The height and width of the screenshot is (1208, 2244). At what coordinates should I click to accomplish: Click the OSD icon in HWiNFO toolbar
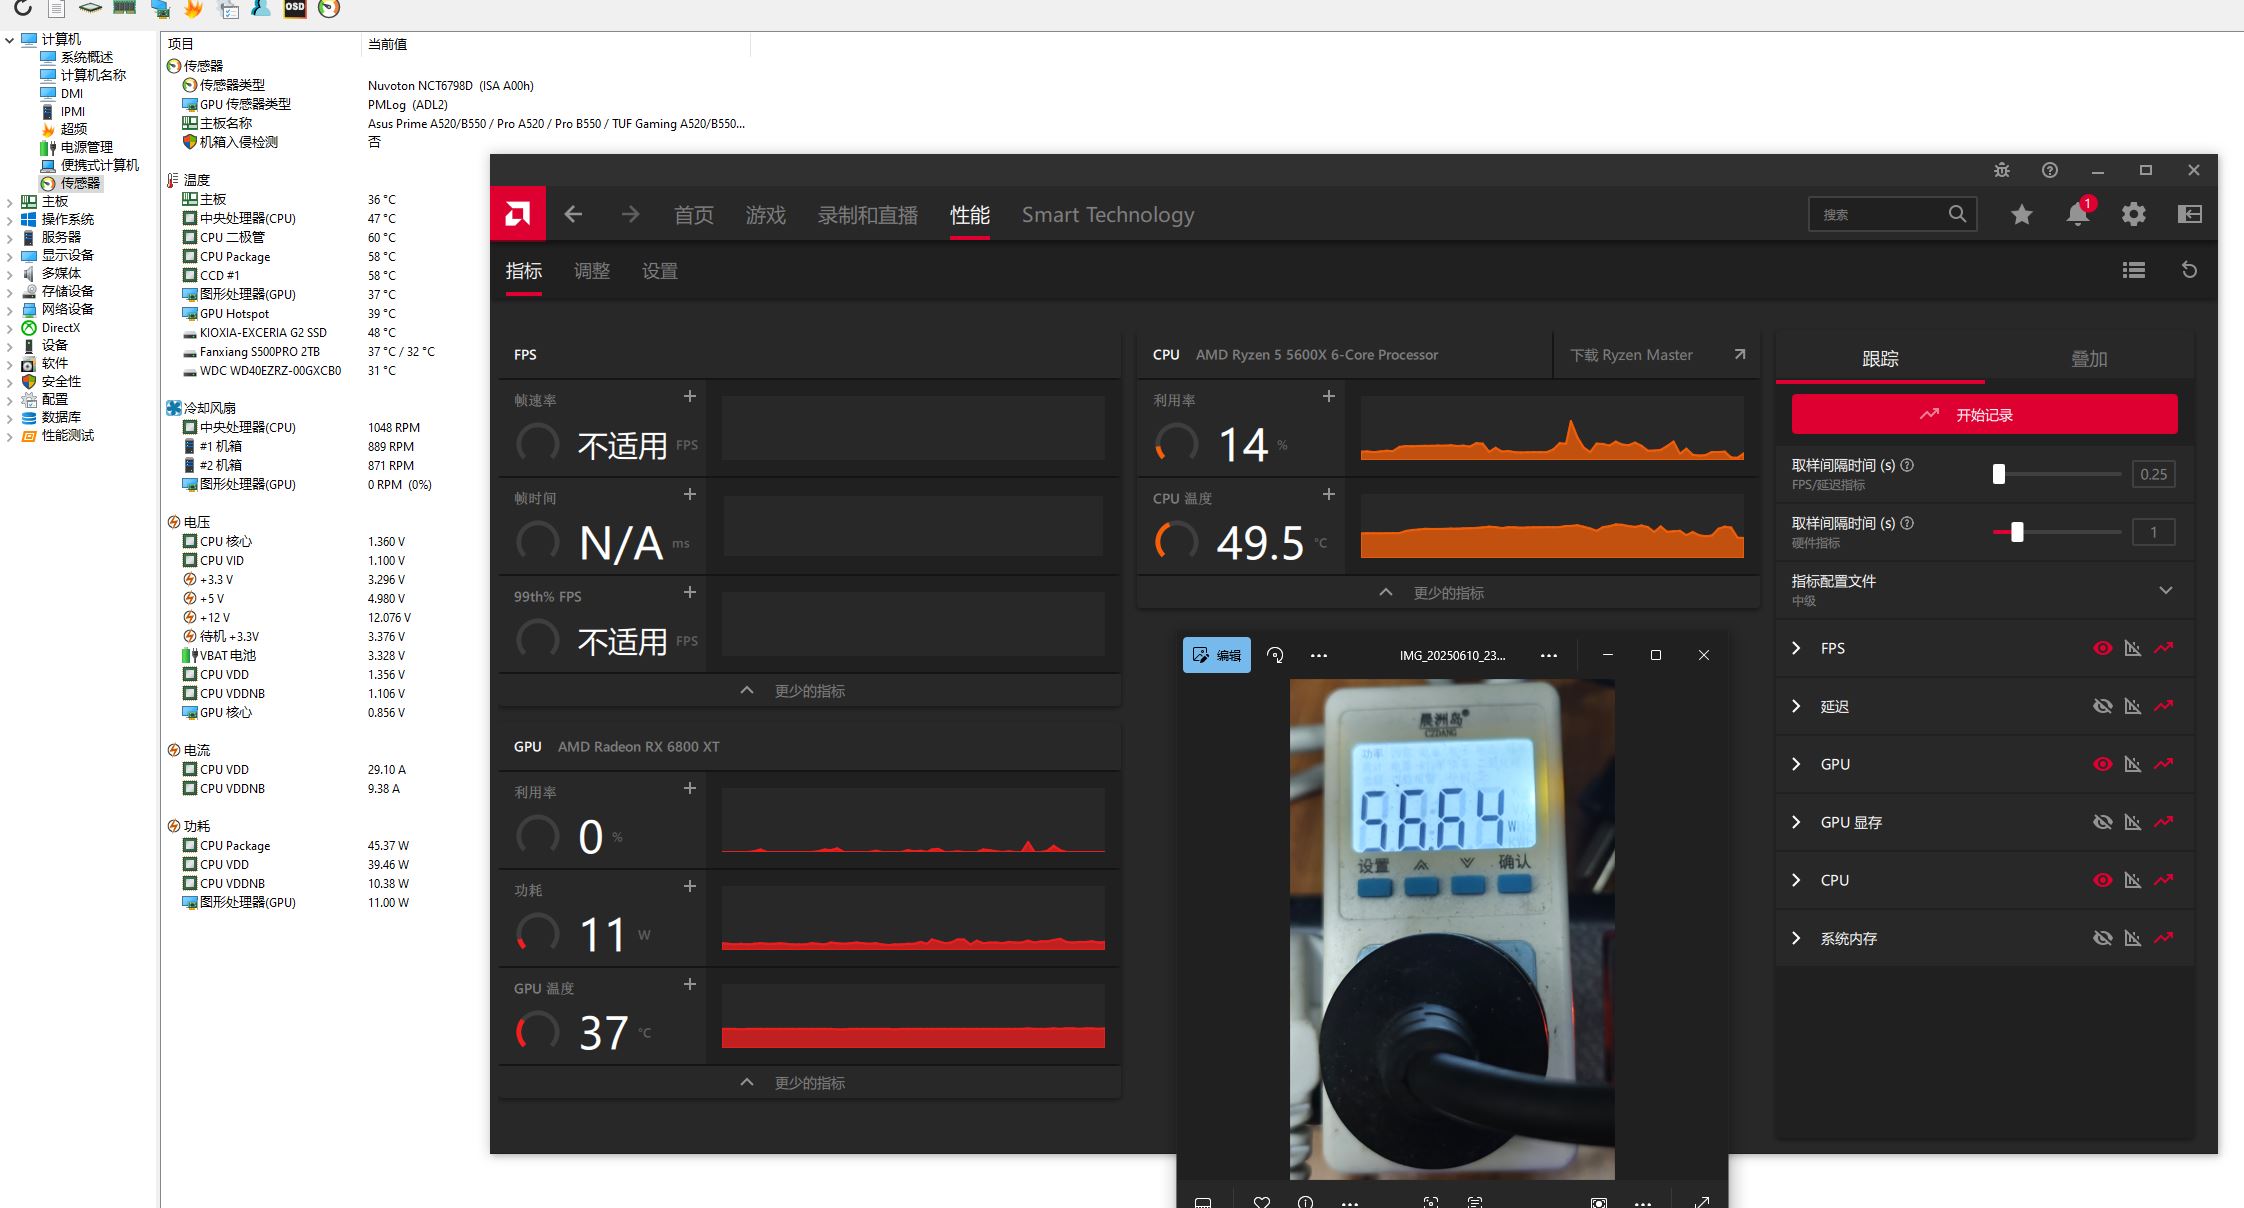293,9
